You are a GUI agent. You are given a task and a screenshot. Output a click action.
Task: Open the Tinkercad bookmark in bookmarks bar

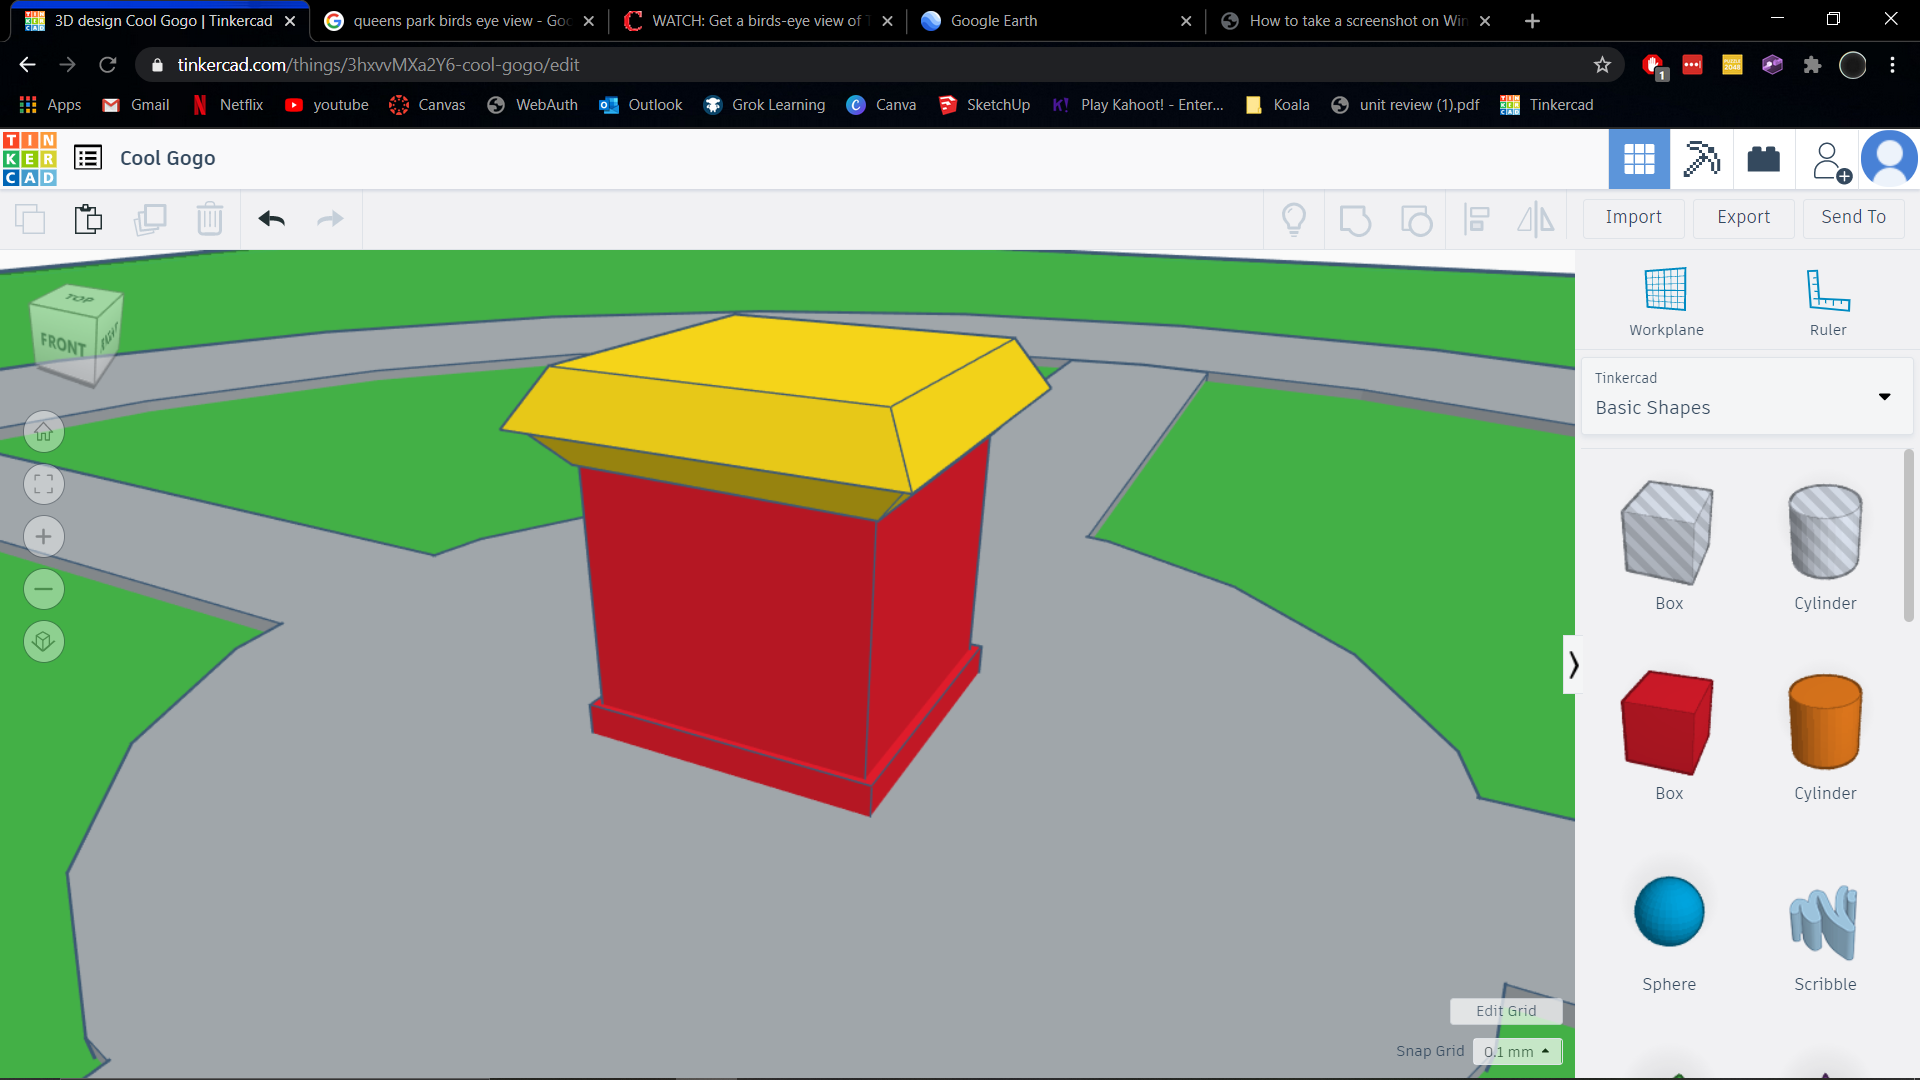[x=1547, y=105]
